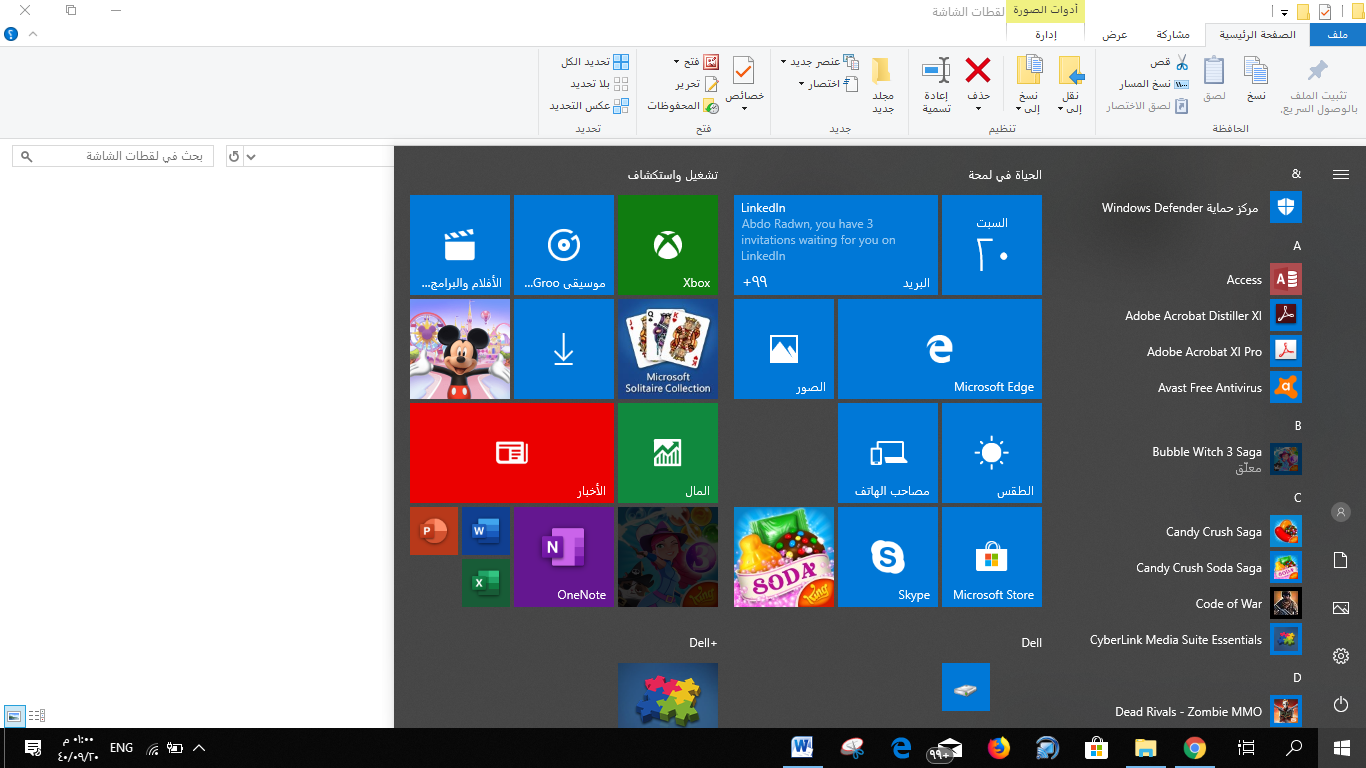Open the Microsoft Store tile
Screen dimensions: 1366x768
coord(991,557)
